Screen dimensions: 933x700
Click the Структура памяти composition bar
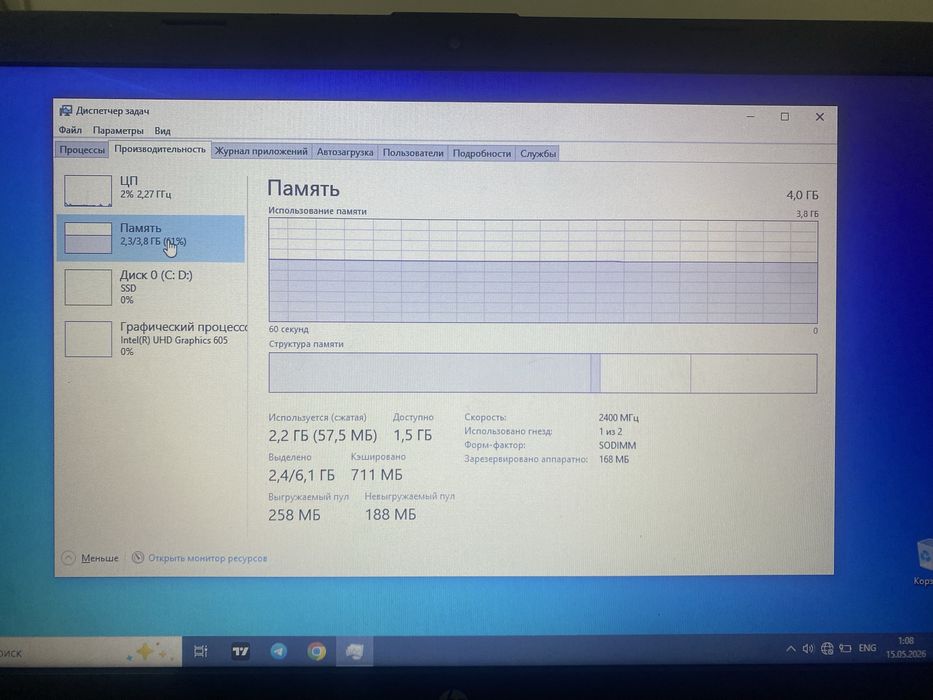543,373
